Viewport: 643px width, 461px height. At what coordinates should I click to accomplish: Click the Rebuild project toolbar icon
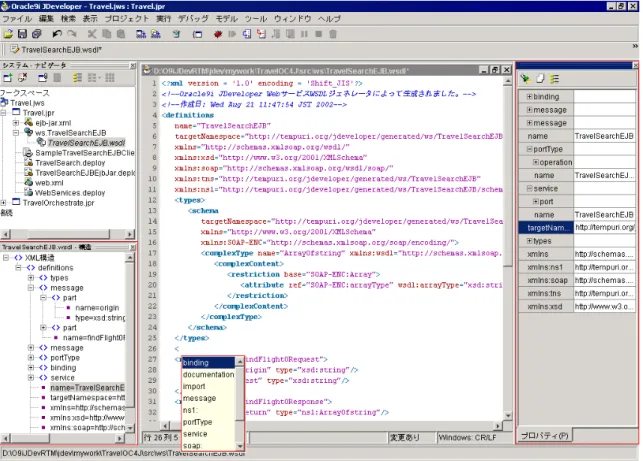pos(156,34)
